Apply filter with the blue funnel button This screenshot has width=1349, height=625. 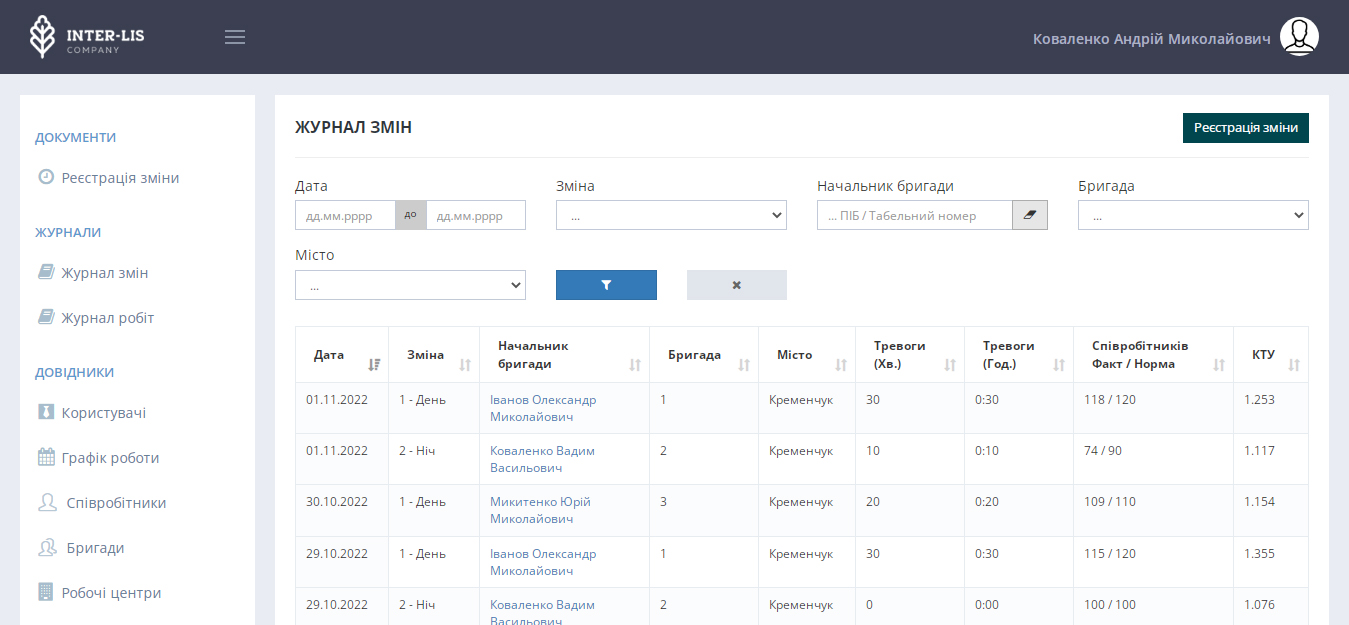[606, 285]
